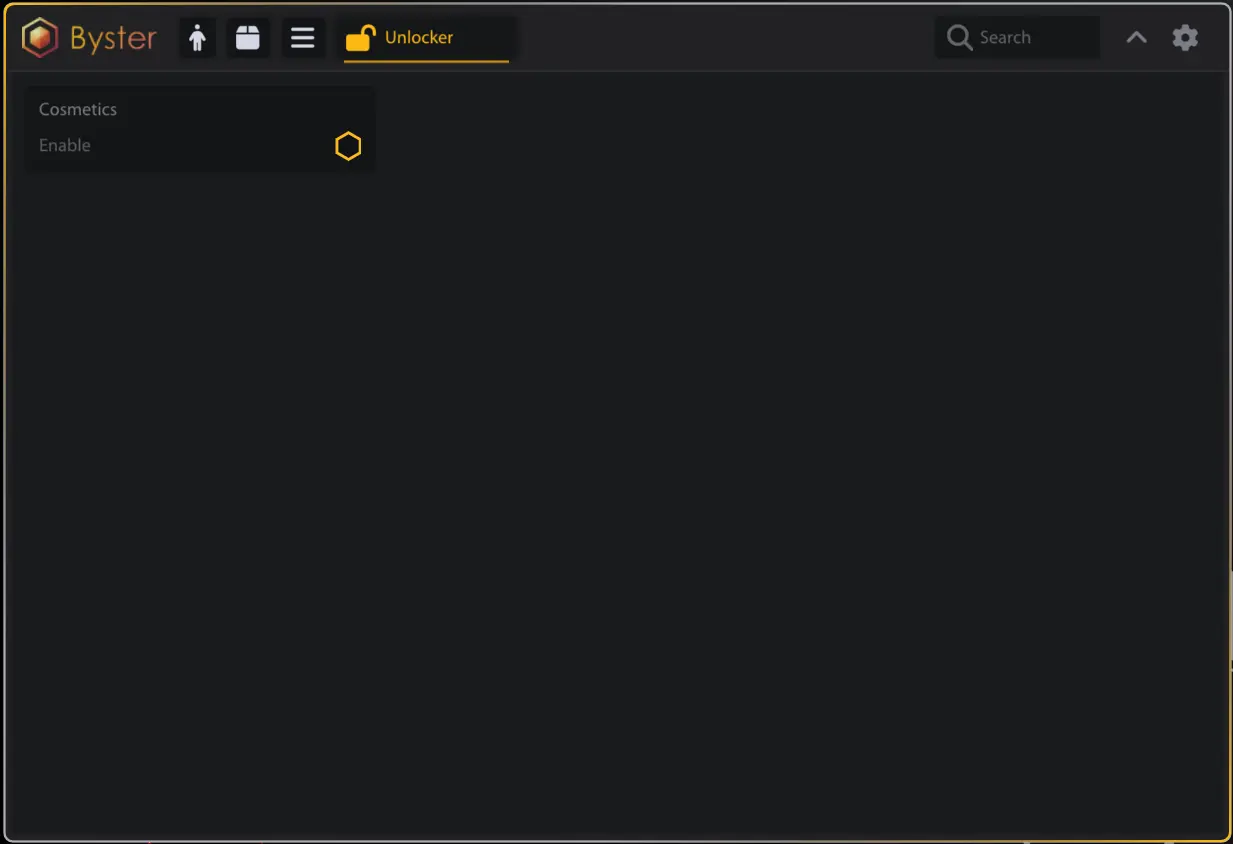
Task: Open the character tab with person icon
Action: [198, 38]
